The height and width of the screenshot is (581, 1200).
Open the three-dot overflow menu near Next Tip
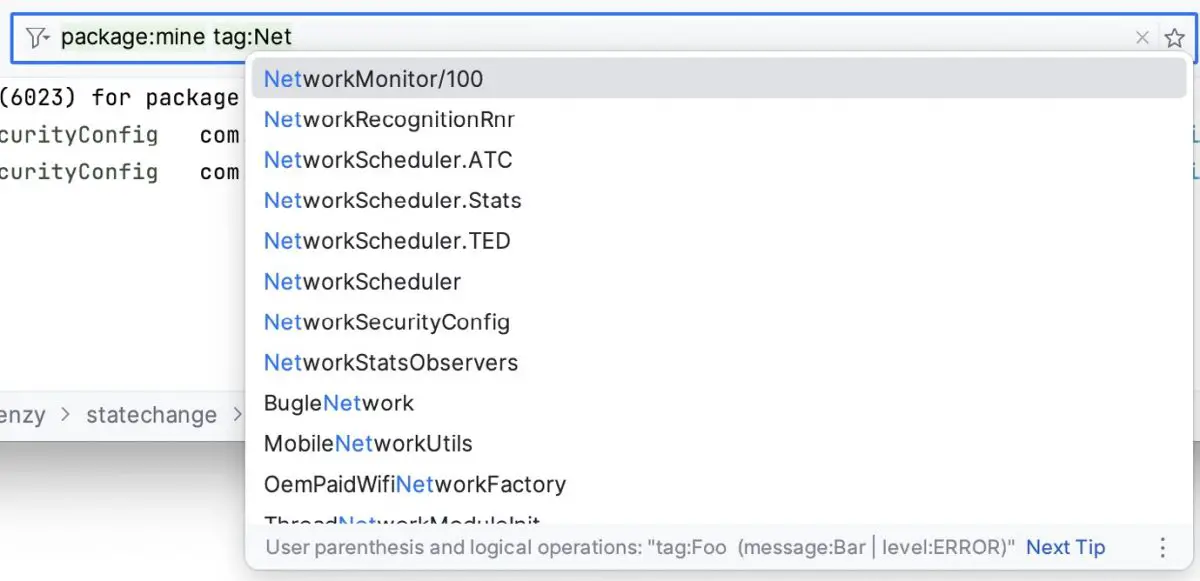tap(1162, 547)
